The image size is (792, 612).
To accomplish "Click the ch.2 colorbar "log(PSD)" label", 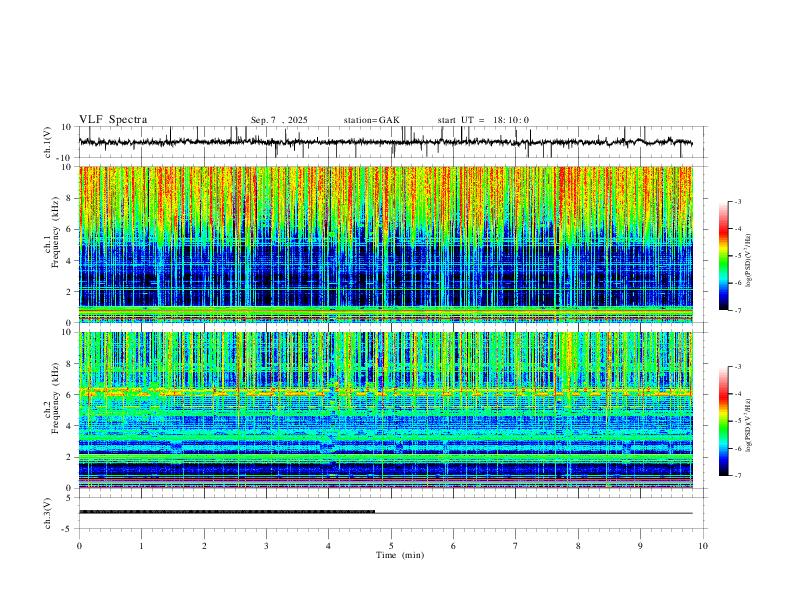I will click(748, 426).
